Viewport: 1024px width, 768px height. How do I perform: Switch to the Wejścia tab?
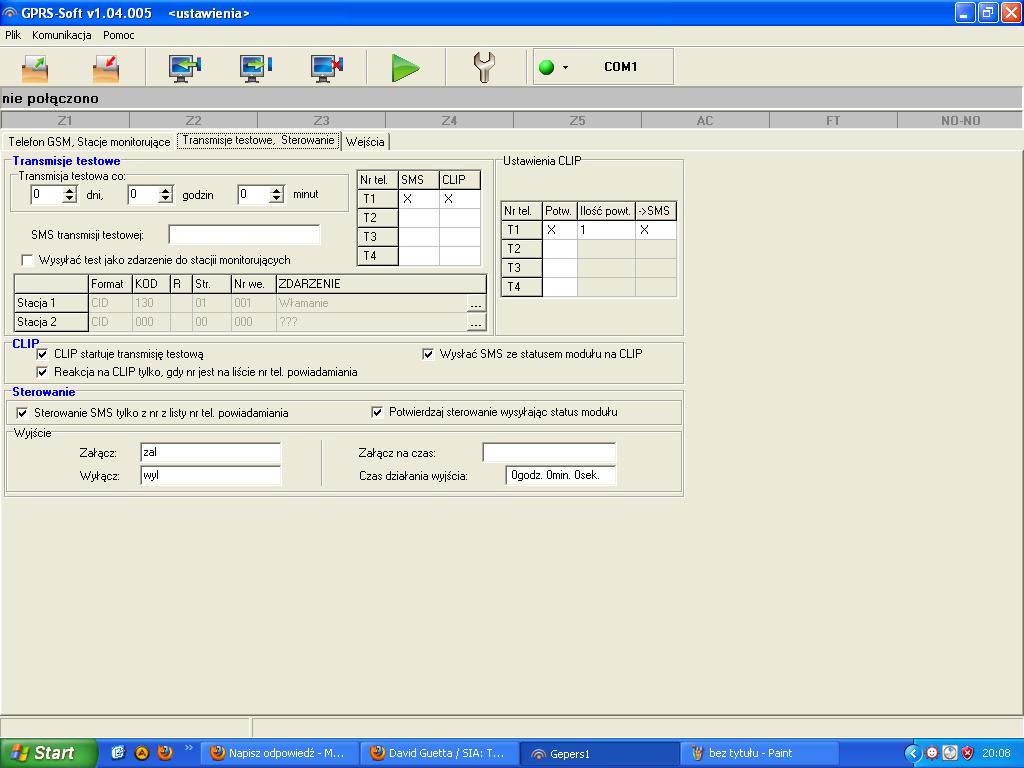365,142
